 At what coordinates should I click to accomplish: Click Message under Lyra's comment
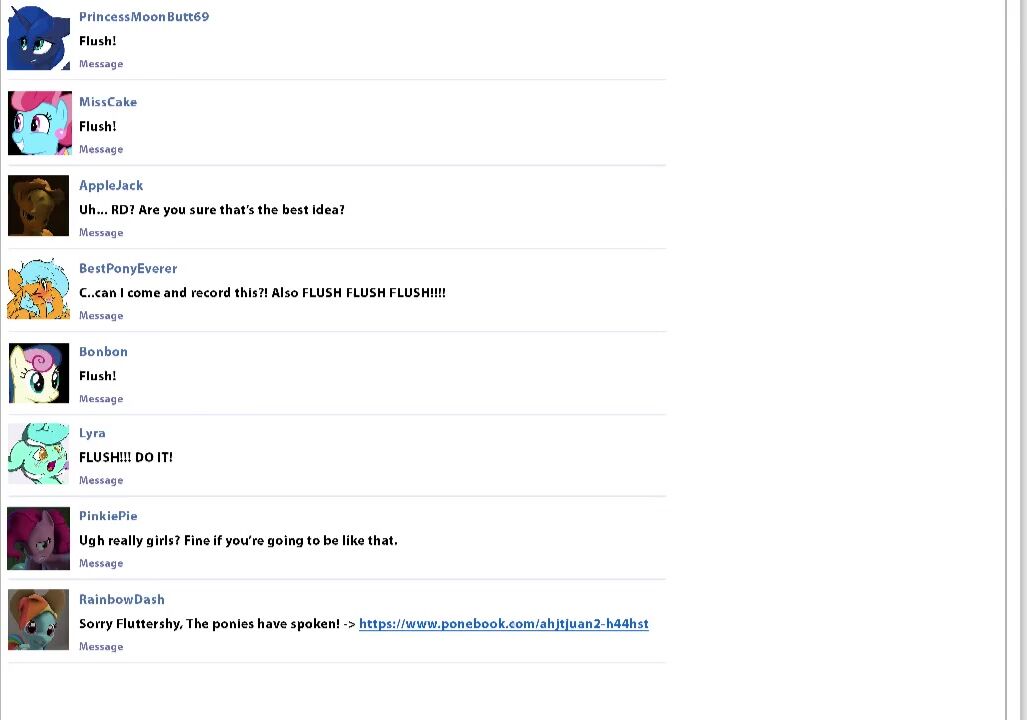pos(101,480)
